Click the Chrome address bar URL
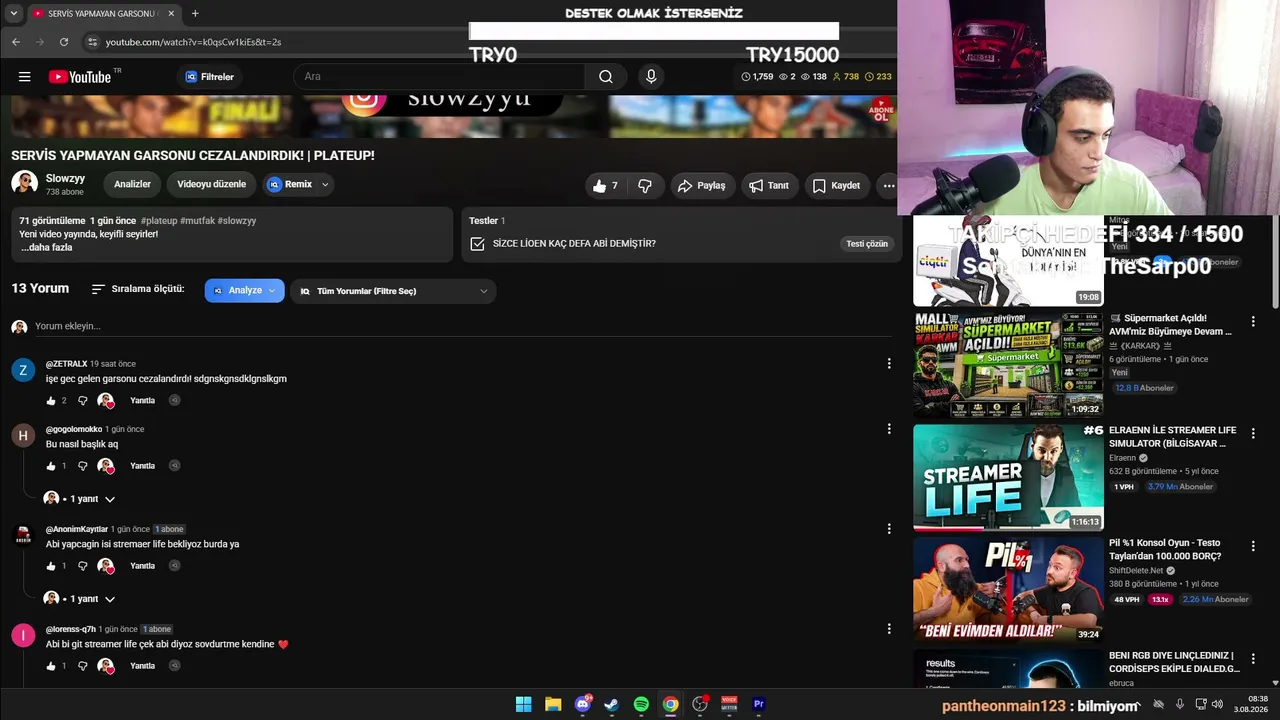The height and width of the screenshot is (720, 1280). click(x=193, y=42)
